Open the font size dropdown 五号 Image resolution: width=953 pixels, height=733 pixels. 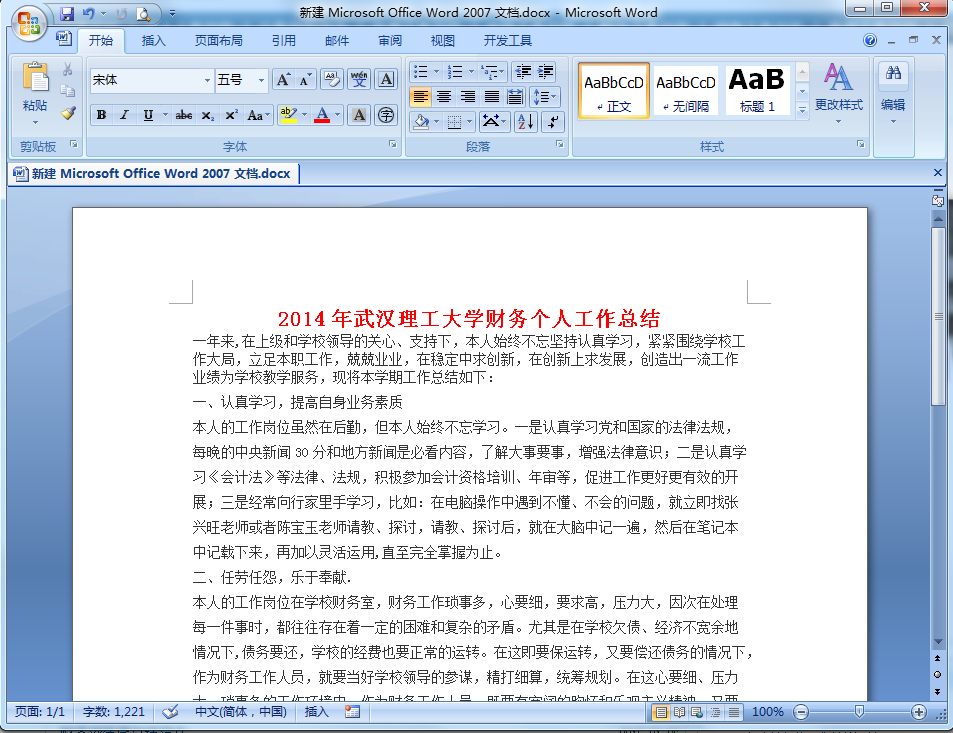(261, 80)
